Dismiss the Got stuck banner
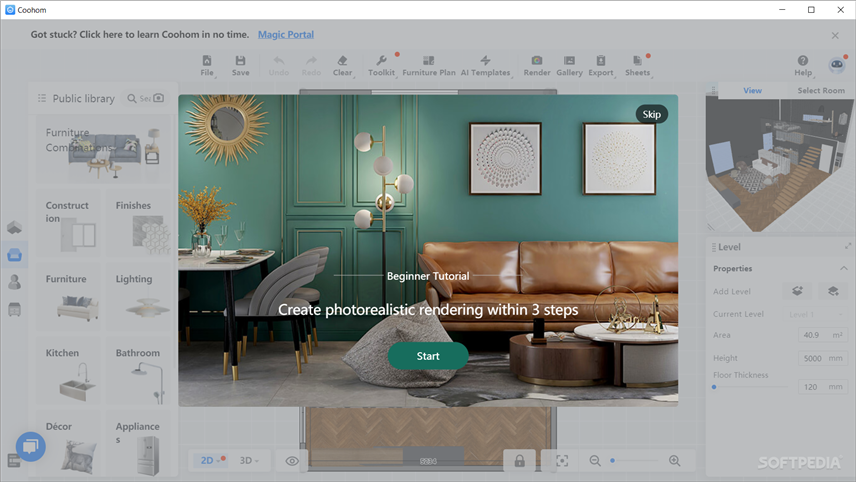Image resolution: width=856 pixels, height=482 pixels. coord(835,35)
